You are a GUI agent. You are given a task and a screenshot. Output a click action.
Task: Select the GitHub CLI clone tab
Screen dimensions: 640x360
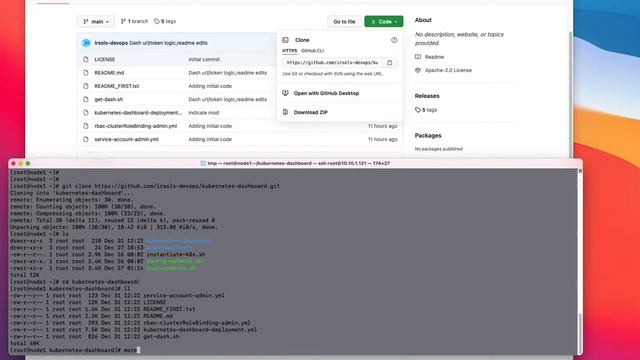coord(312,51)
